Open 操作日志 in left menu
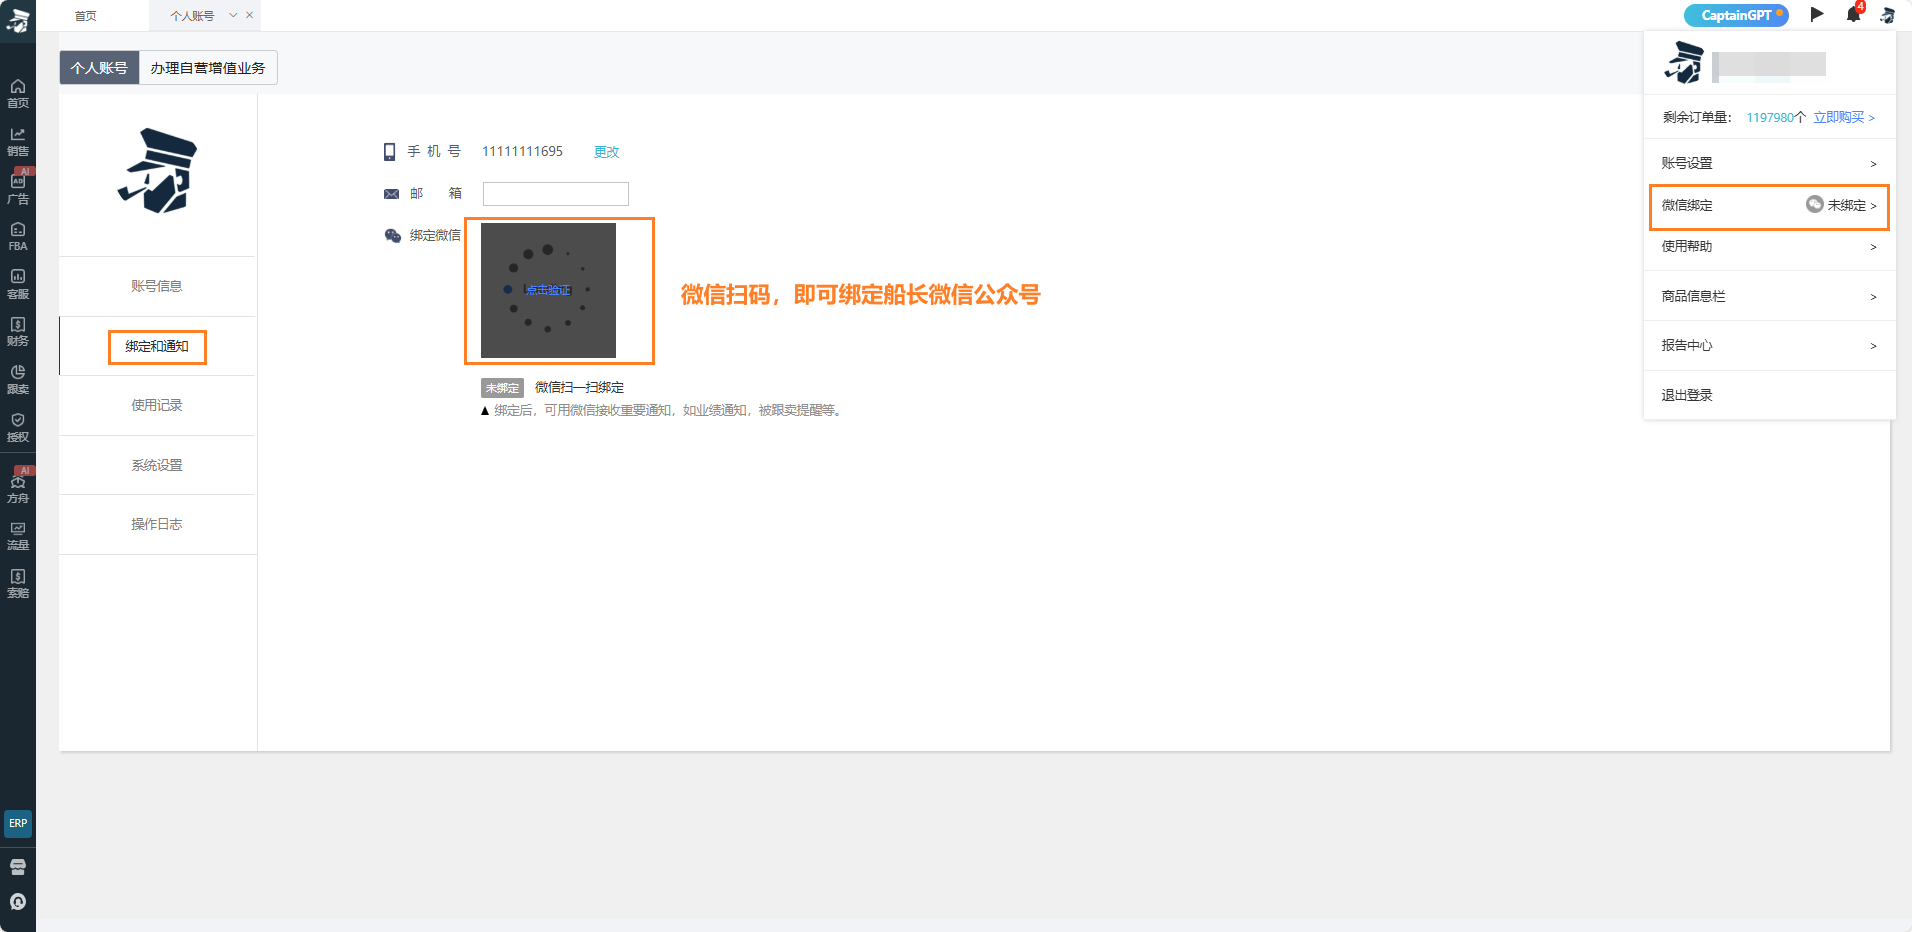 point(157,524)
